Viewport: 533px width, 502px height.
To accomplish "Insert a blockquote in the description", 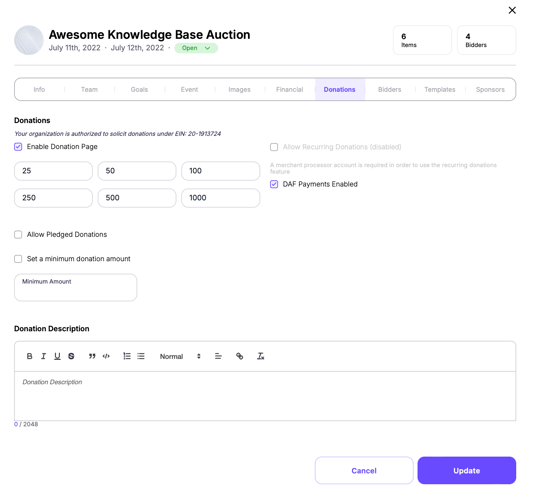I will (92, 356).
